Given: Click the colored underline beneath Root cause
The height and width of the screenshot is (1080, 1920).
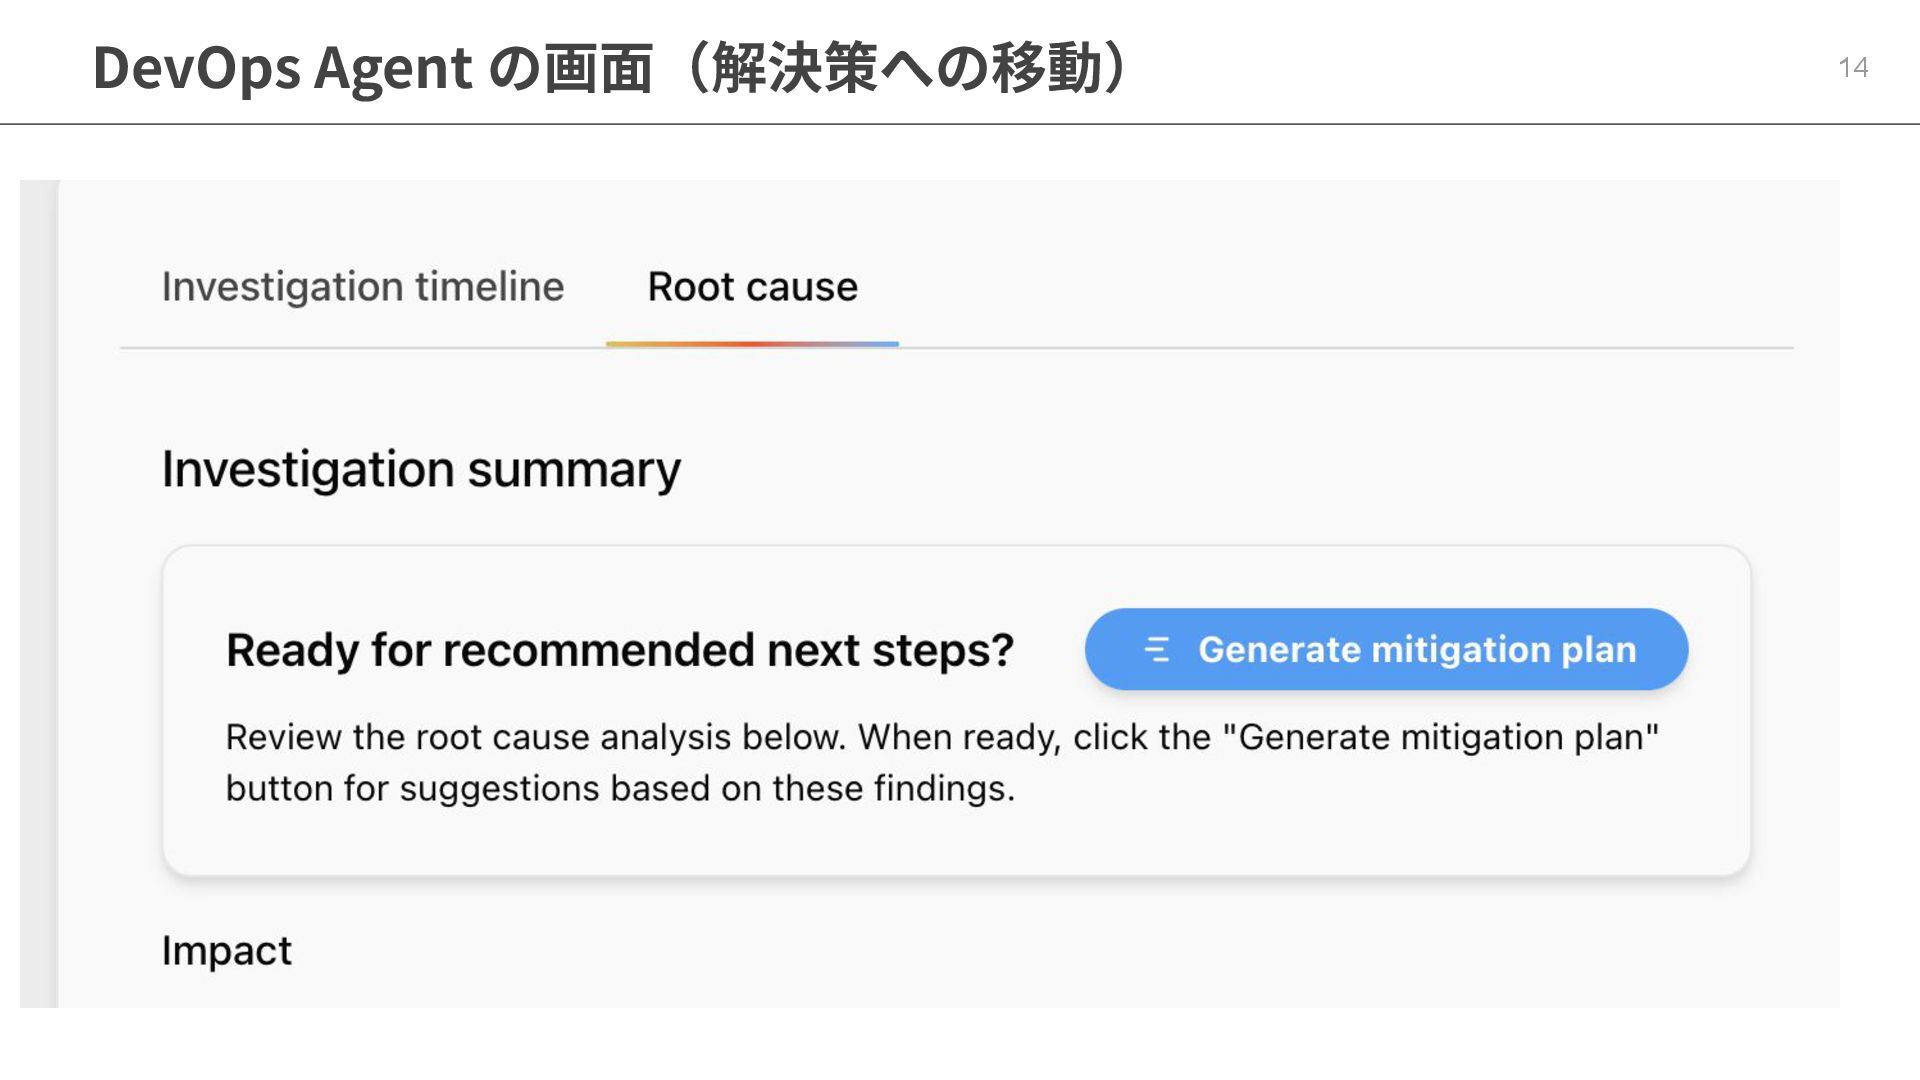Looking at the screenshot, I should pyautogui.click(x=752, y=344).
